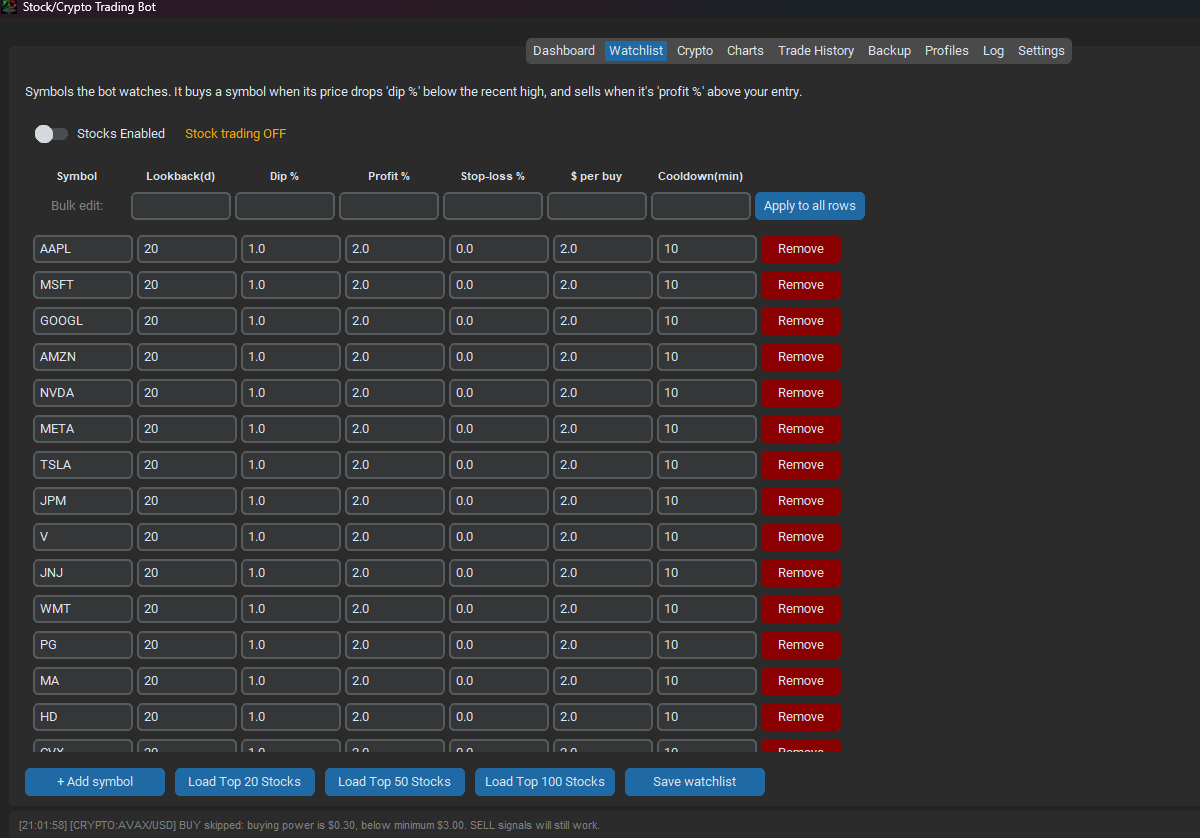Open the Backup tab
This screenshot has width=1200, height=838.
point(889,51)
